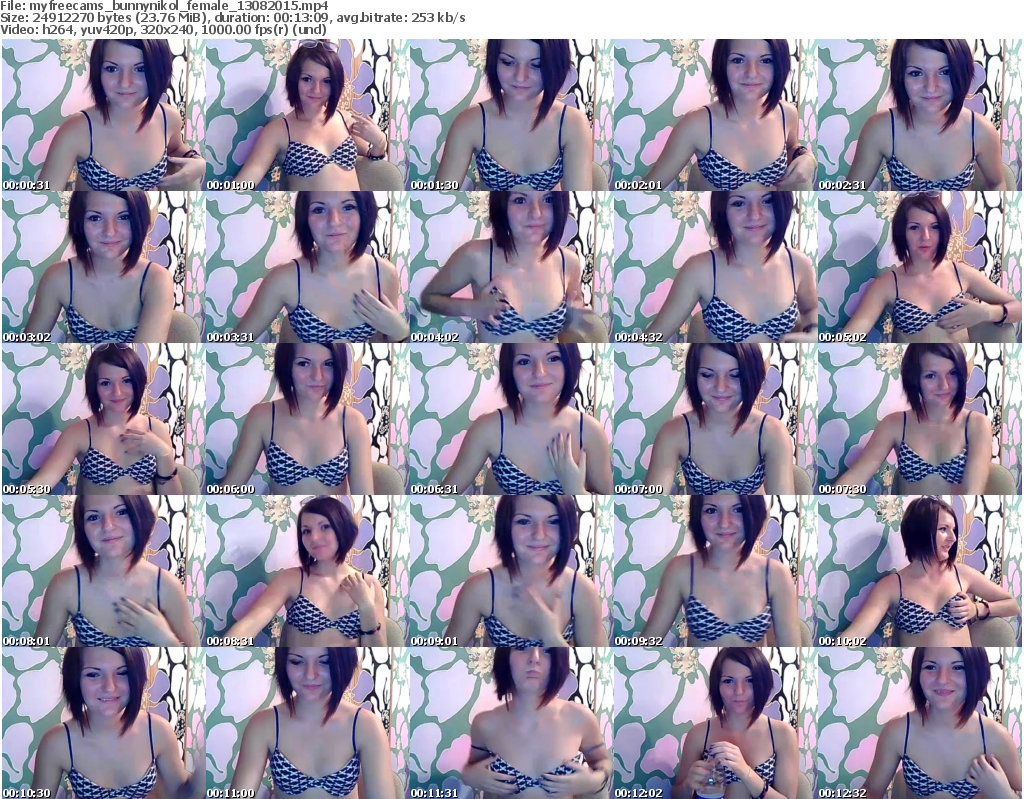Select thumbnail frame at 00:00:31
The image size is (1024, 799).
click(103, 115)
